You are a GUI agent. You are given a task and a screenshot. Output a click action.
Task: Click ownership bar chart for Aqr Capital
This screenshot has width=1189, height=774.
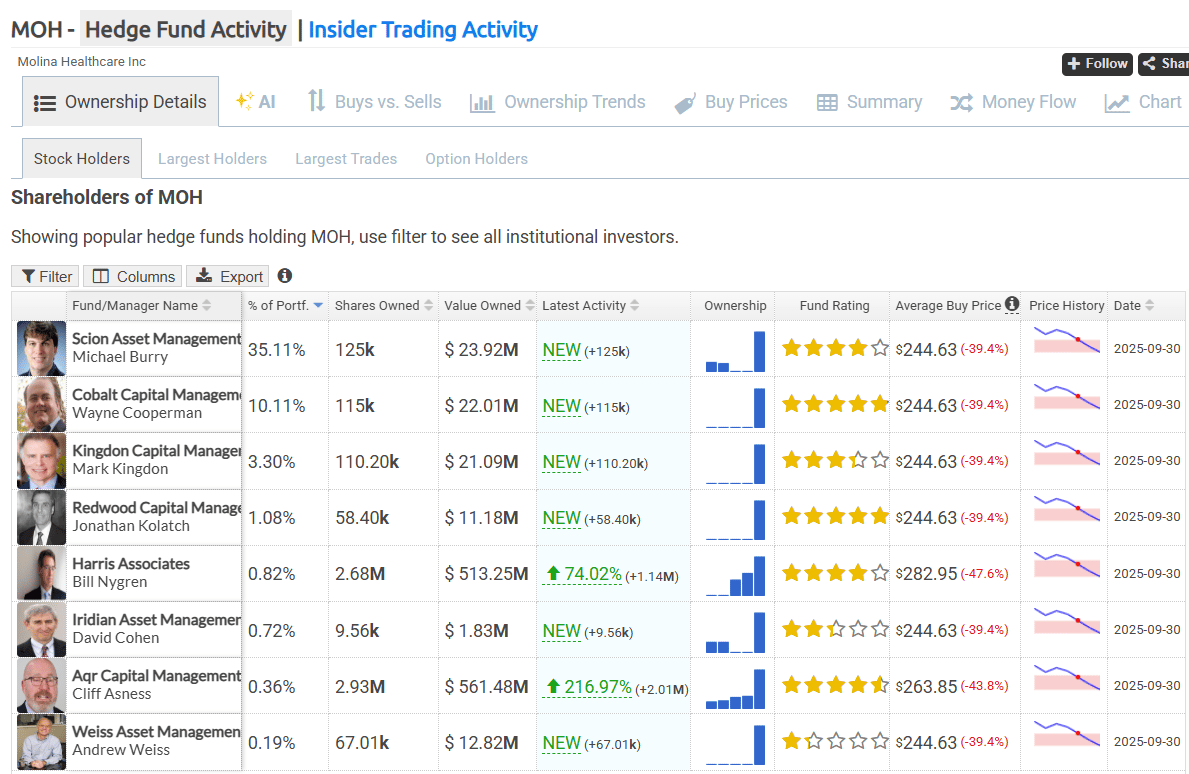pyautogui.click(x=735, y=688)
